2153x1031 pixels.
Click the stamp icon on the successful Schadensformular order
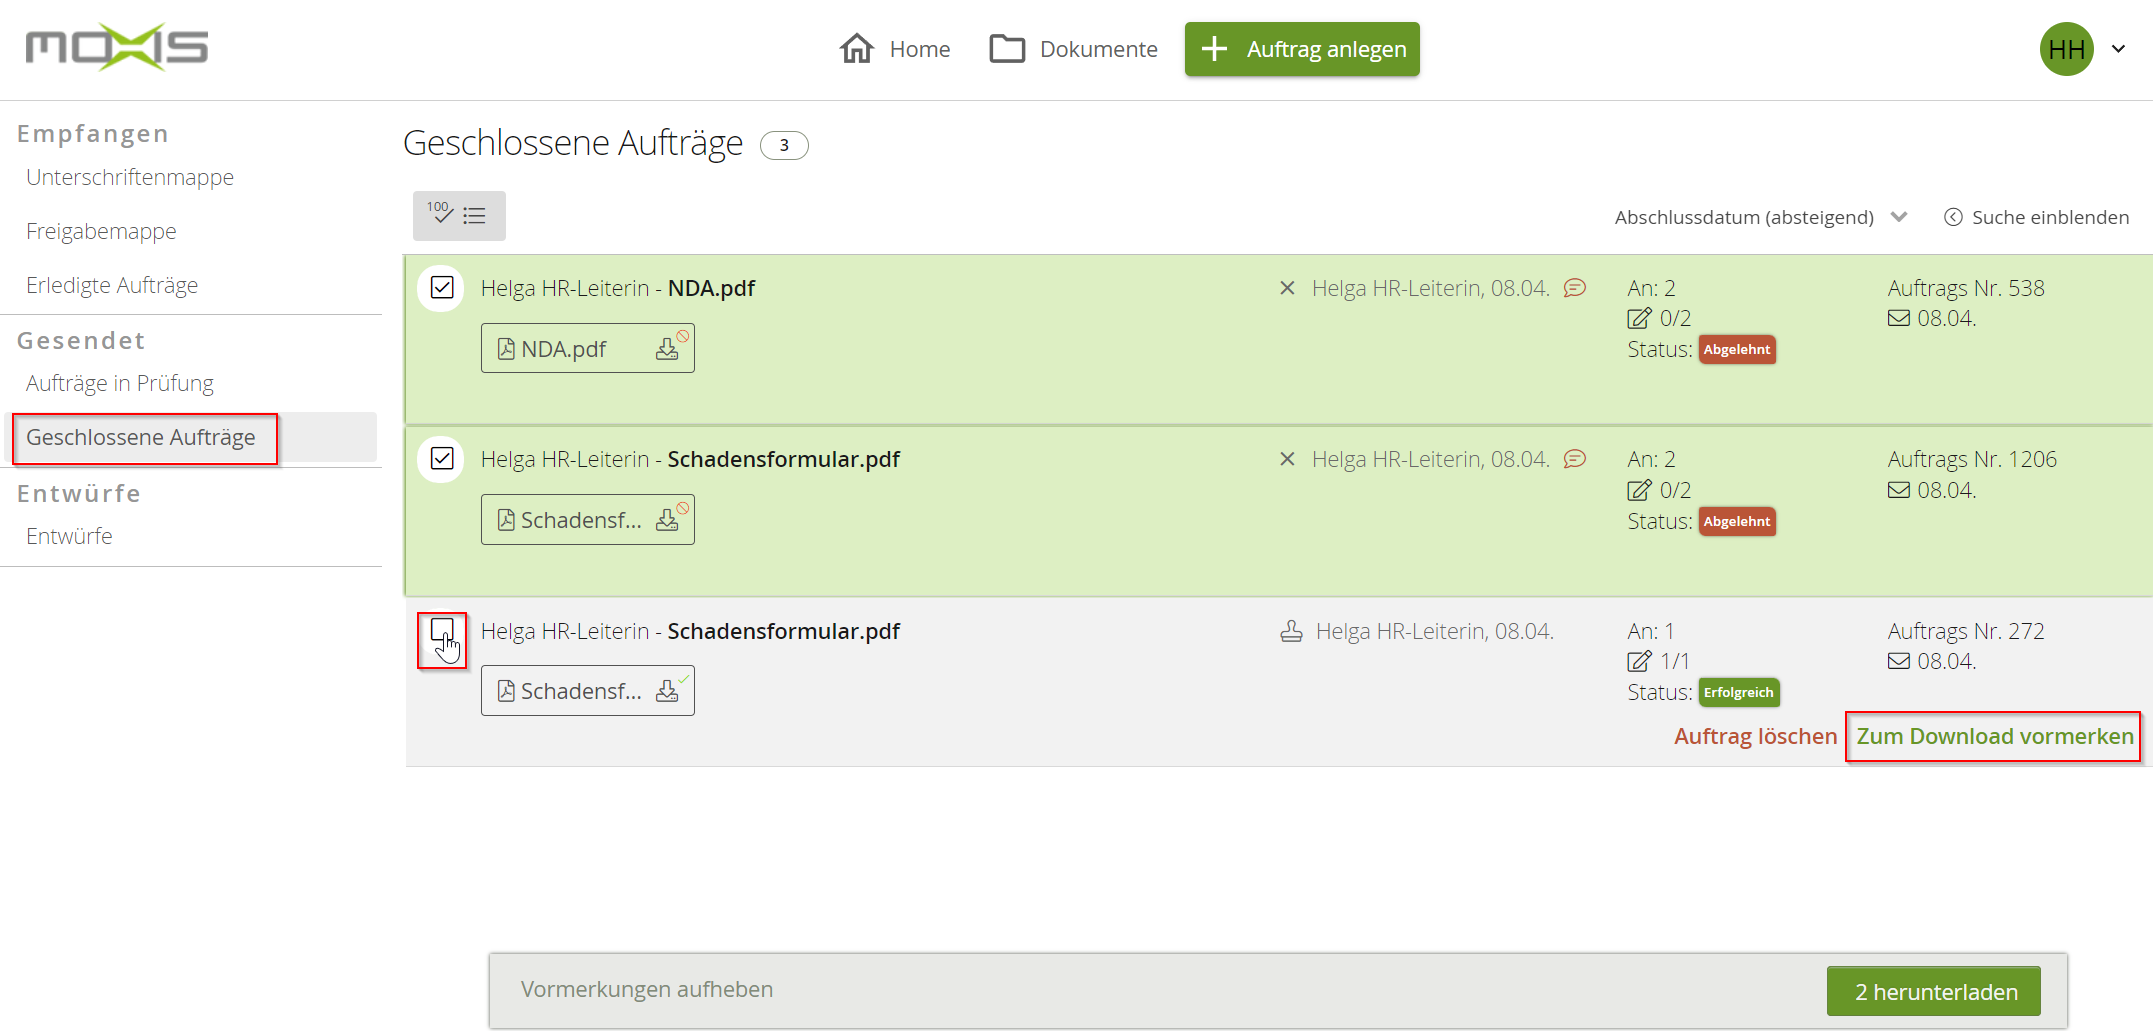click(x=1291, y=630)
